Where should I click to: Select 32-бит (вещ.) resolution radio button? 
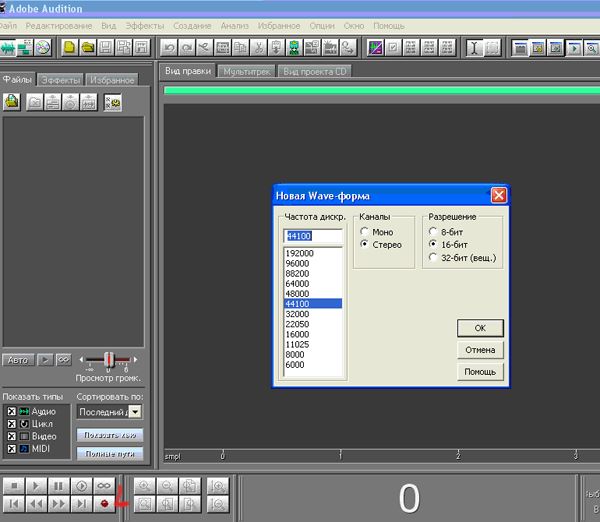433,257
